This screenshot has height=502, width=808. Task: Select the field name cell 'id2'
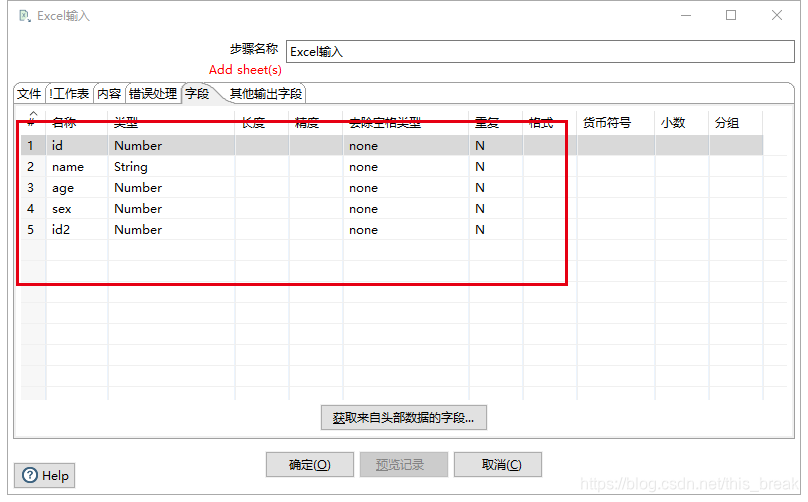(x=77, y=230)
